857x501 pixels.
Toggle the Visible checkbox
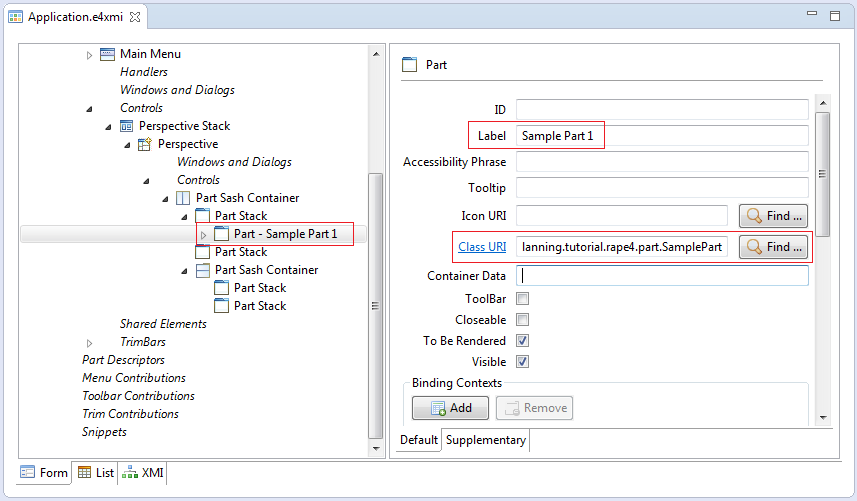(x=523, y=361)
